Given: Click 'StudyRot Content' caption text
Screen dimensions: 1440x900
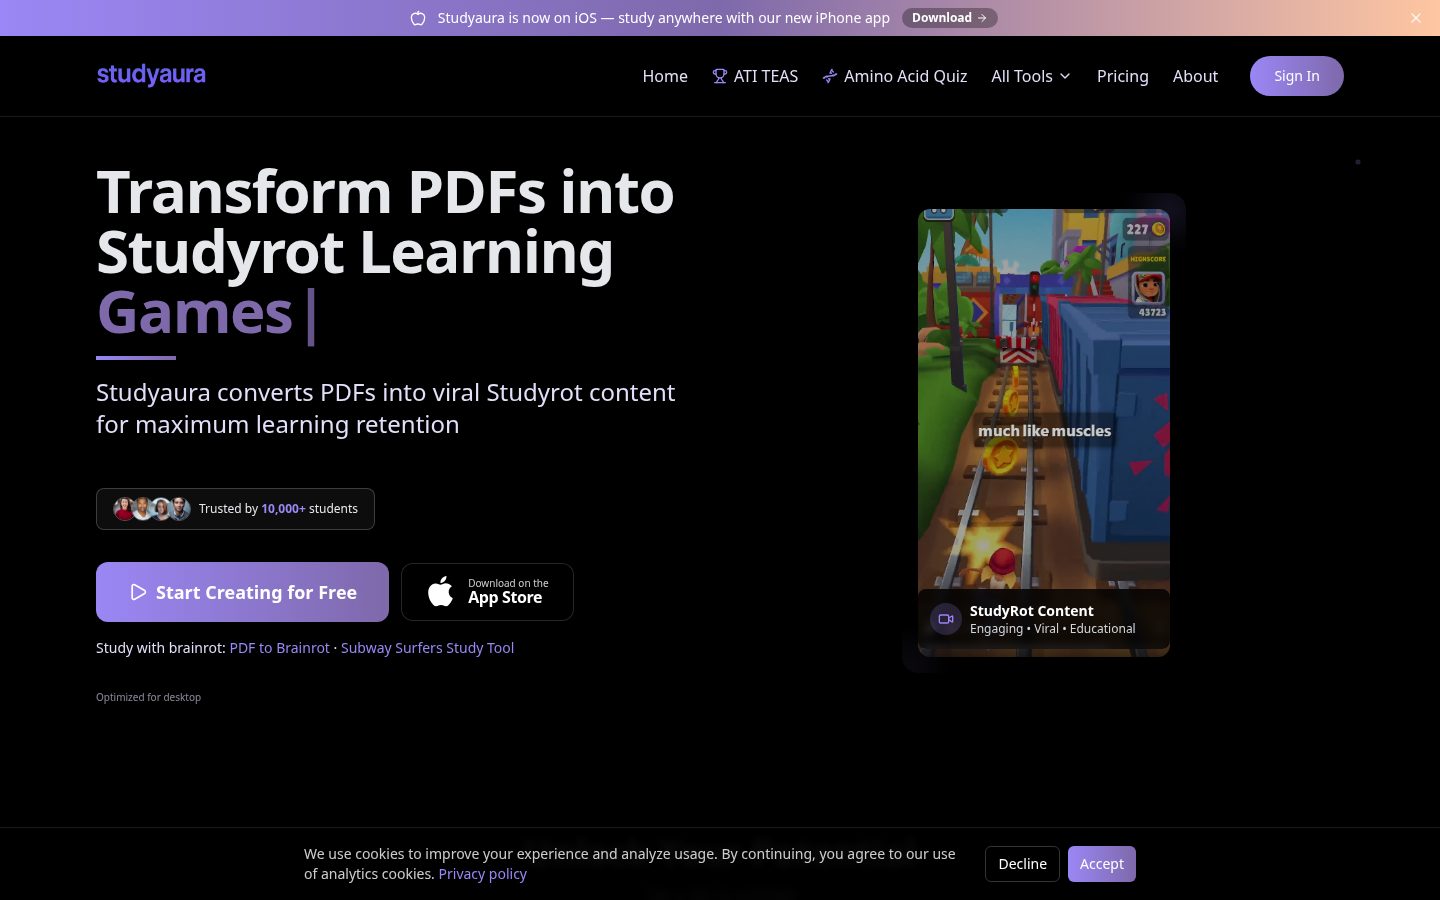Looking at the screenshot, I should [x=1031, y=611].
